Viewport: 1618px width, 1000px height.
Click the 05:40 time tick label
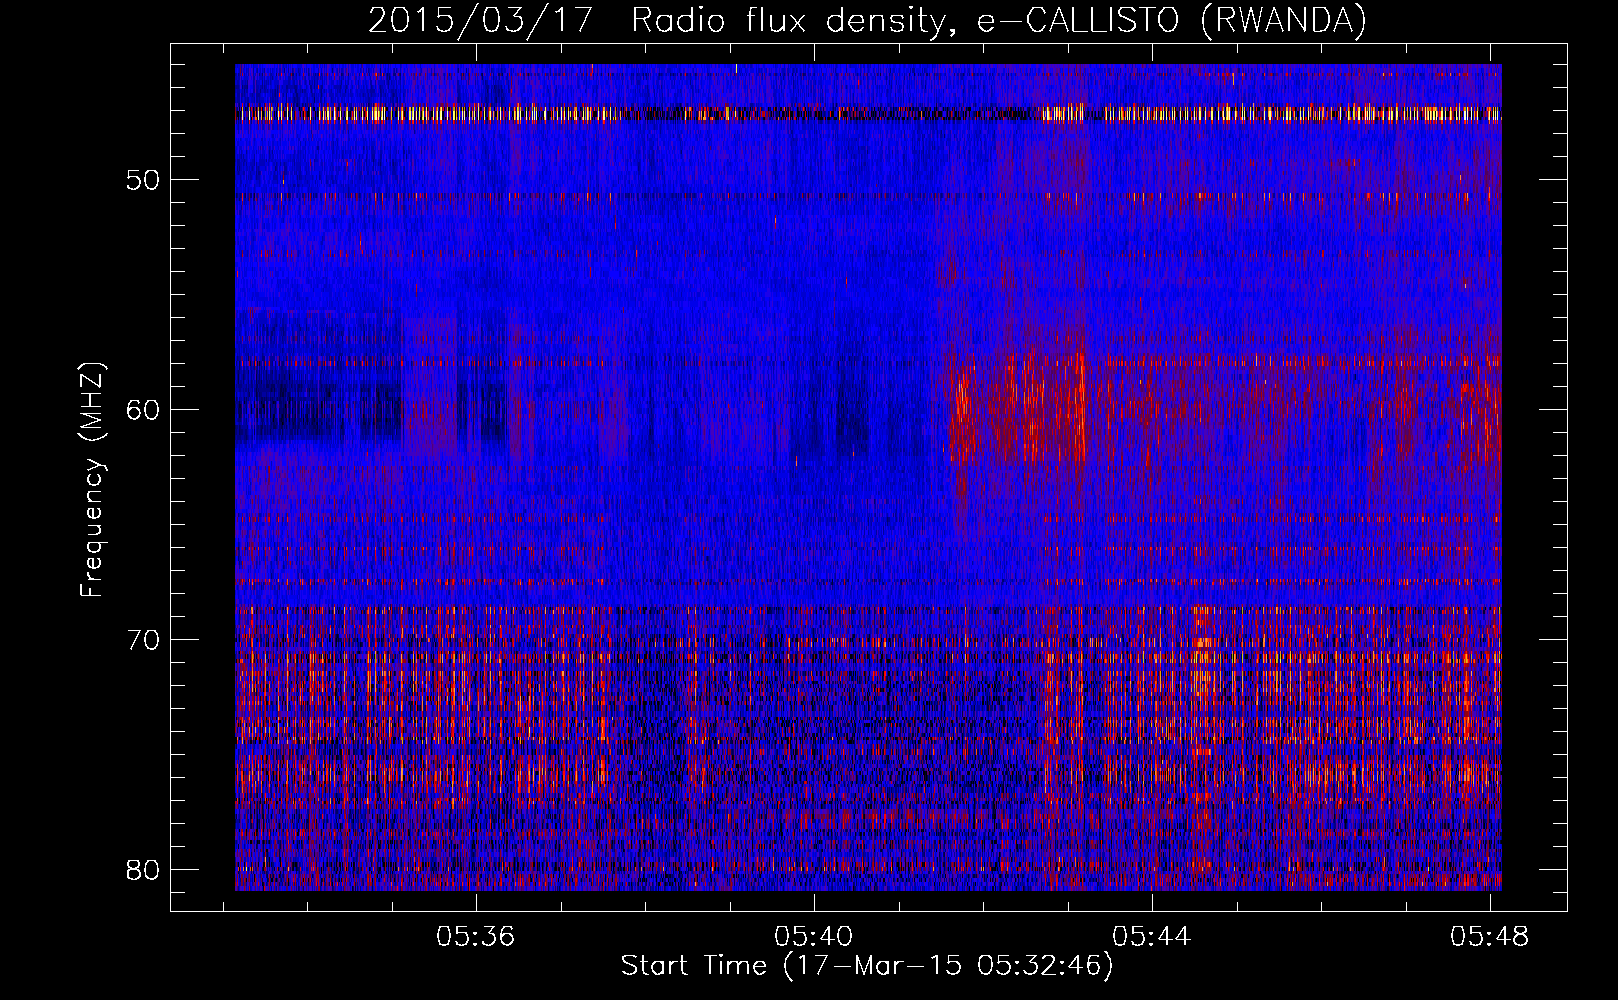coord(814,936)
